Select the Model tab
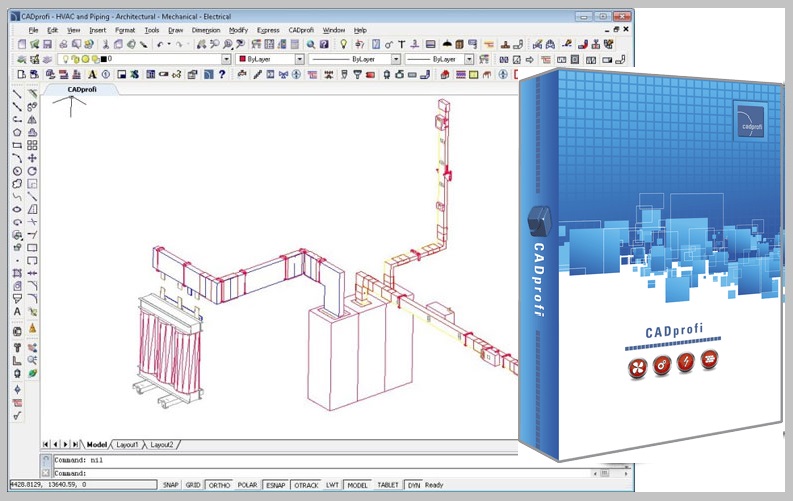Viewport: 793px width, 501px height. (x=97, y=444)
